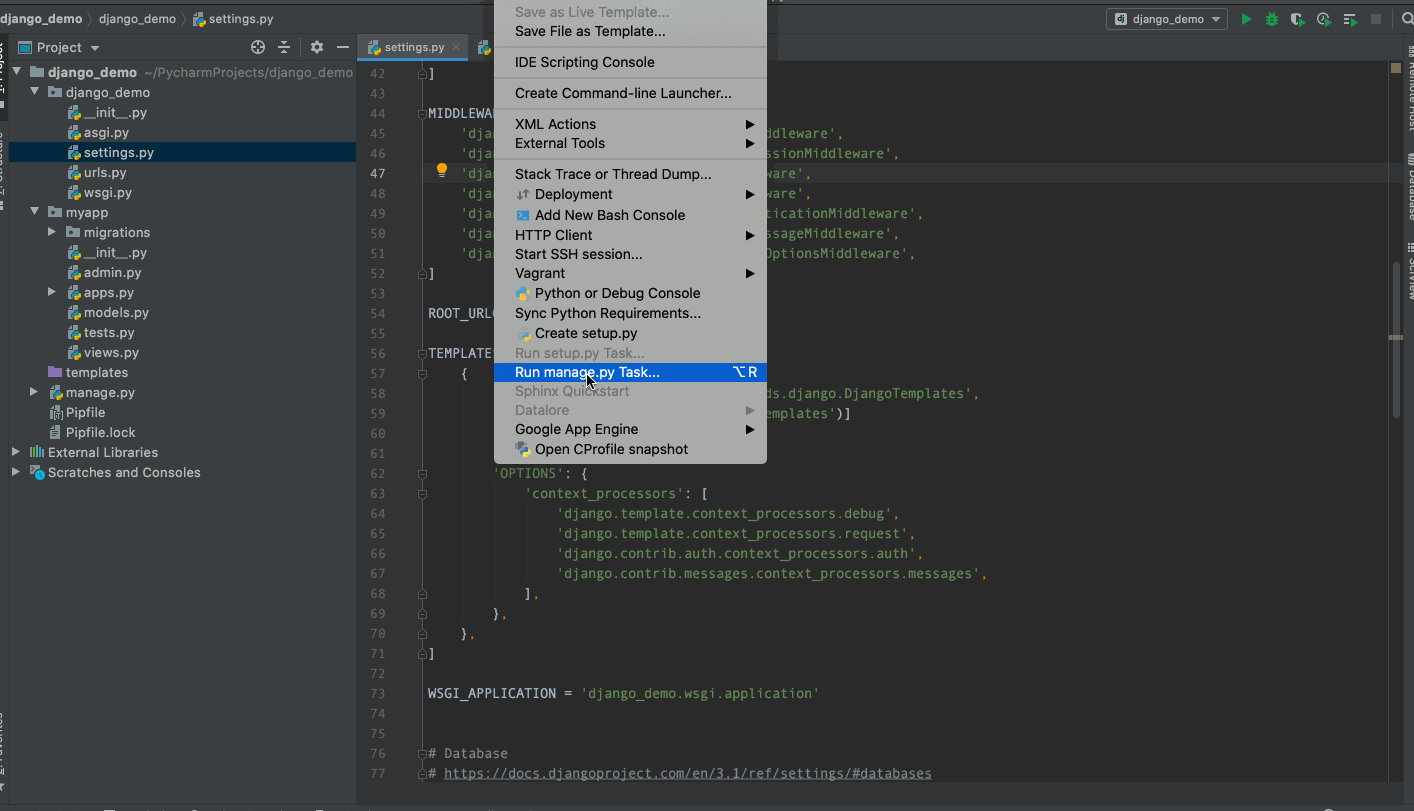Click the yellow inspection marker square

pyautogui.click(x=1396, y=68)
